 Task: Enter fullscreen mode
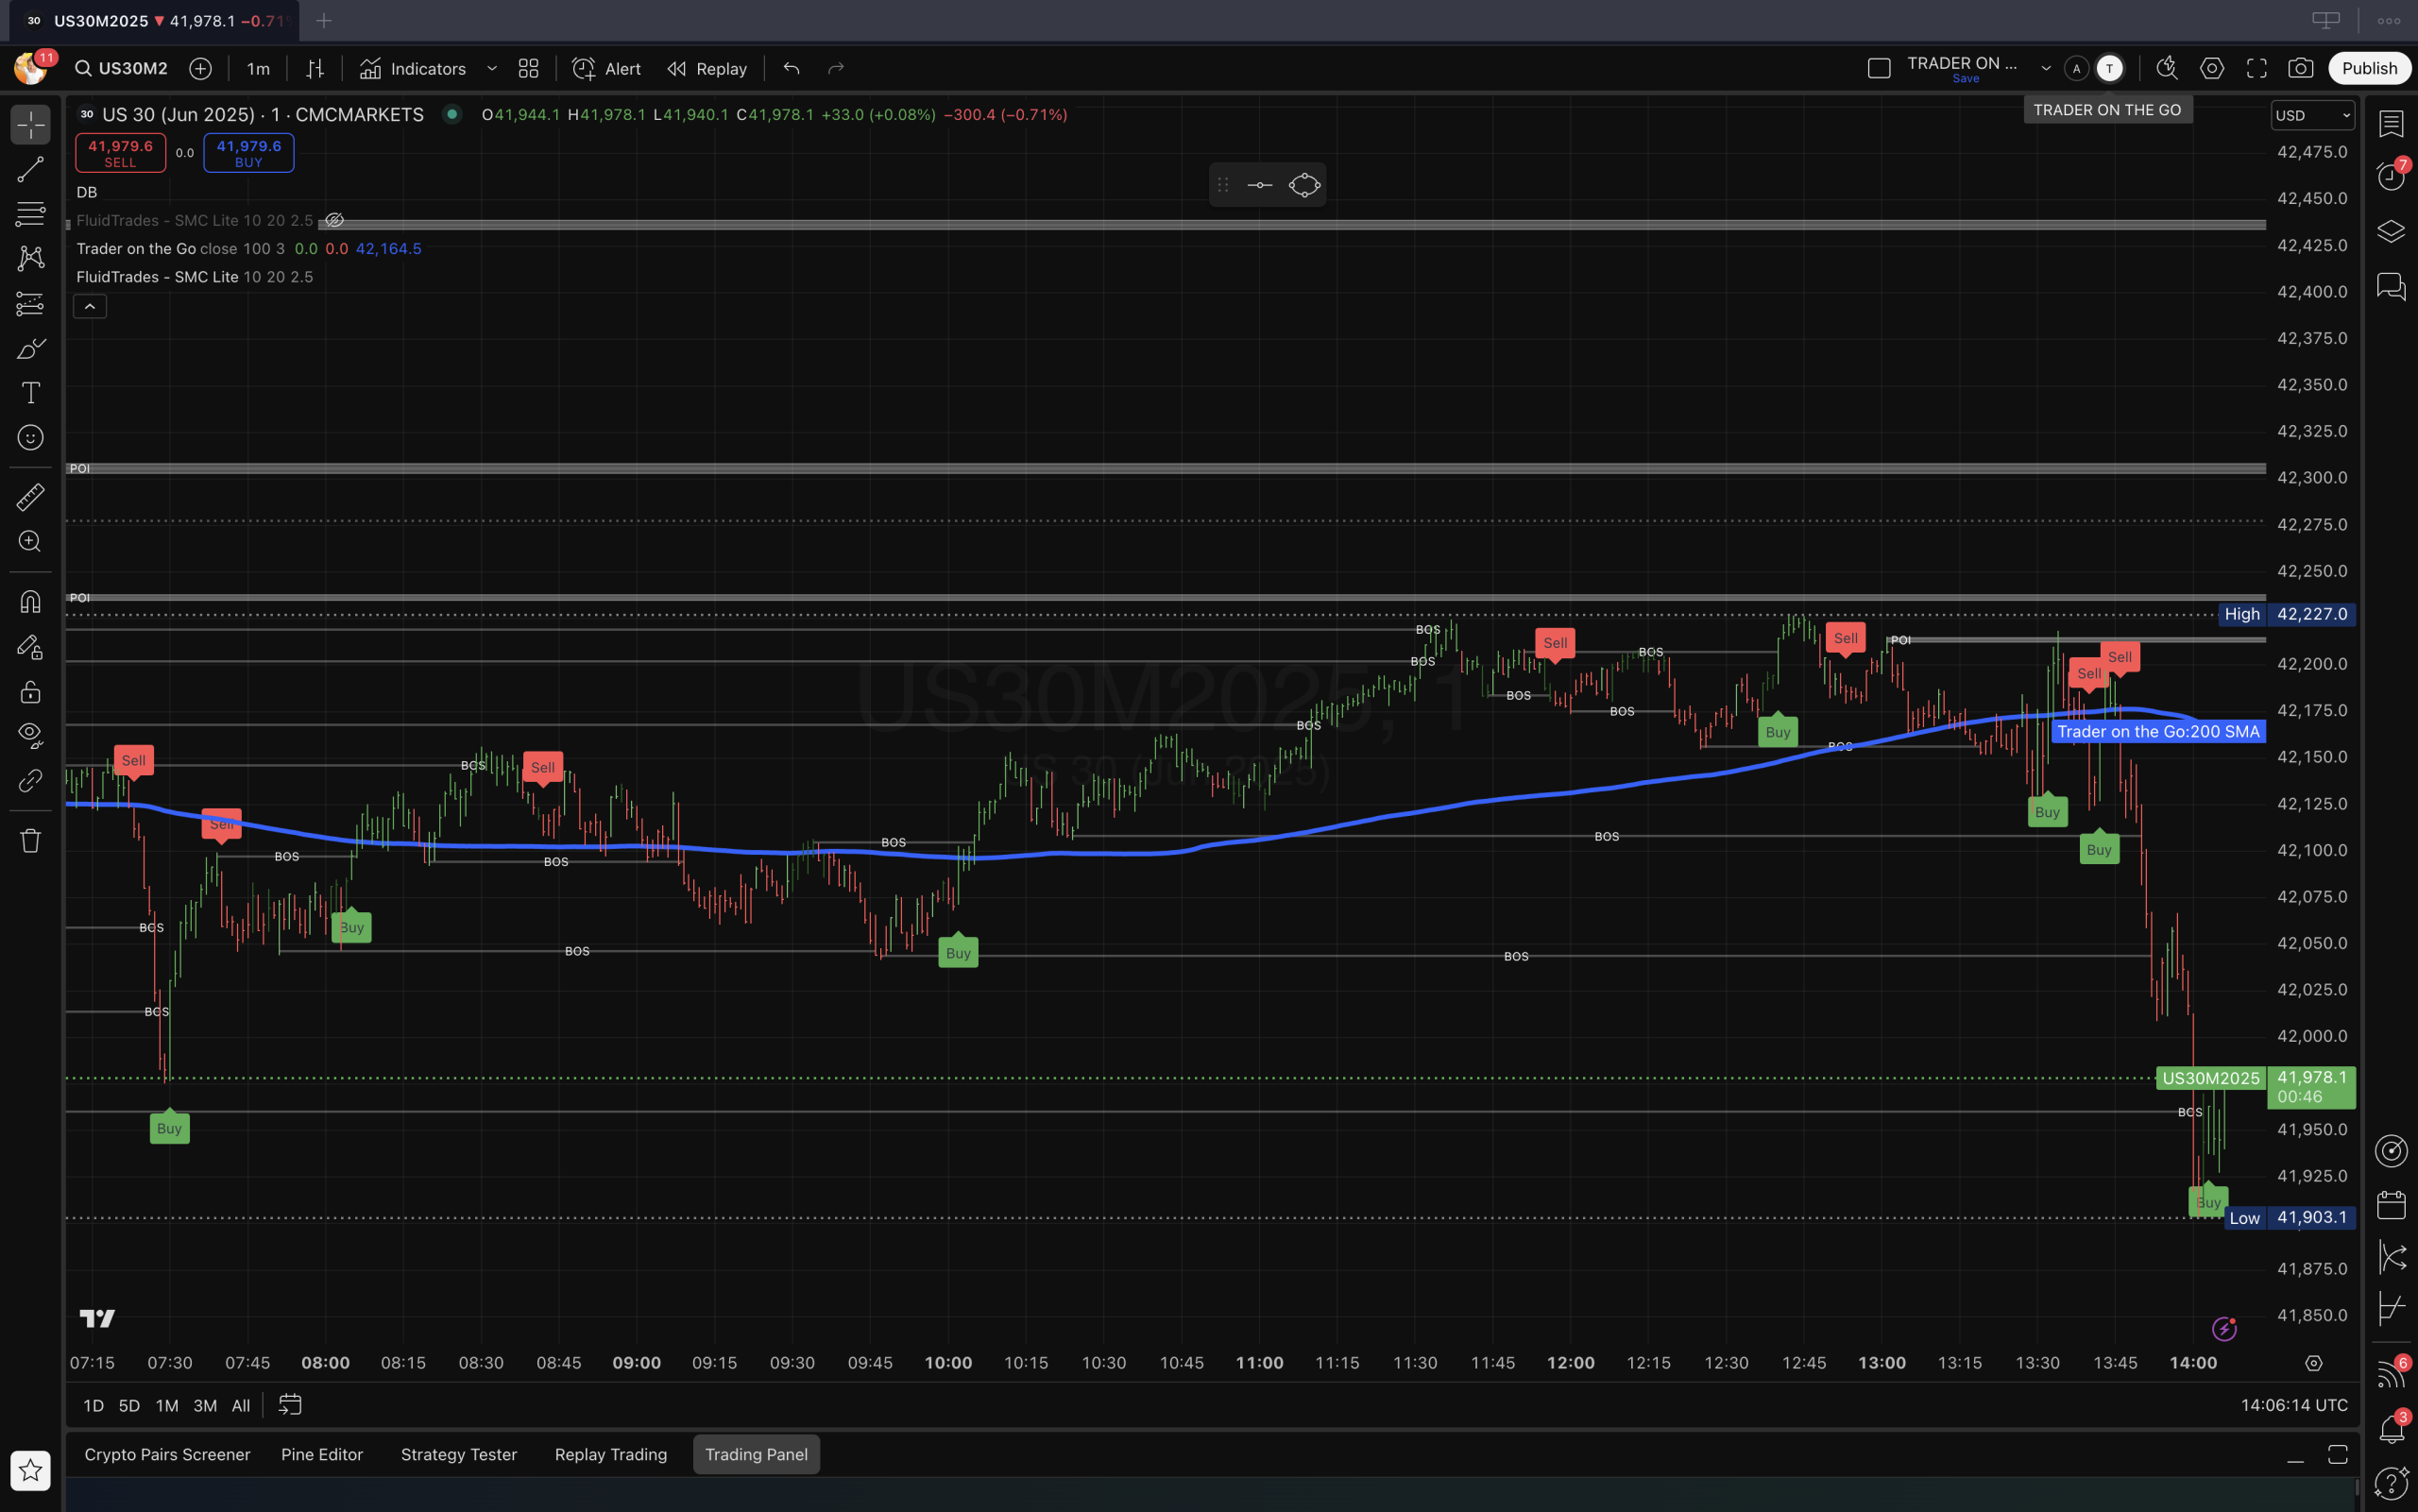click(x=2257, y=68)
